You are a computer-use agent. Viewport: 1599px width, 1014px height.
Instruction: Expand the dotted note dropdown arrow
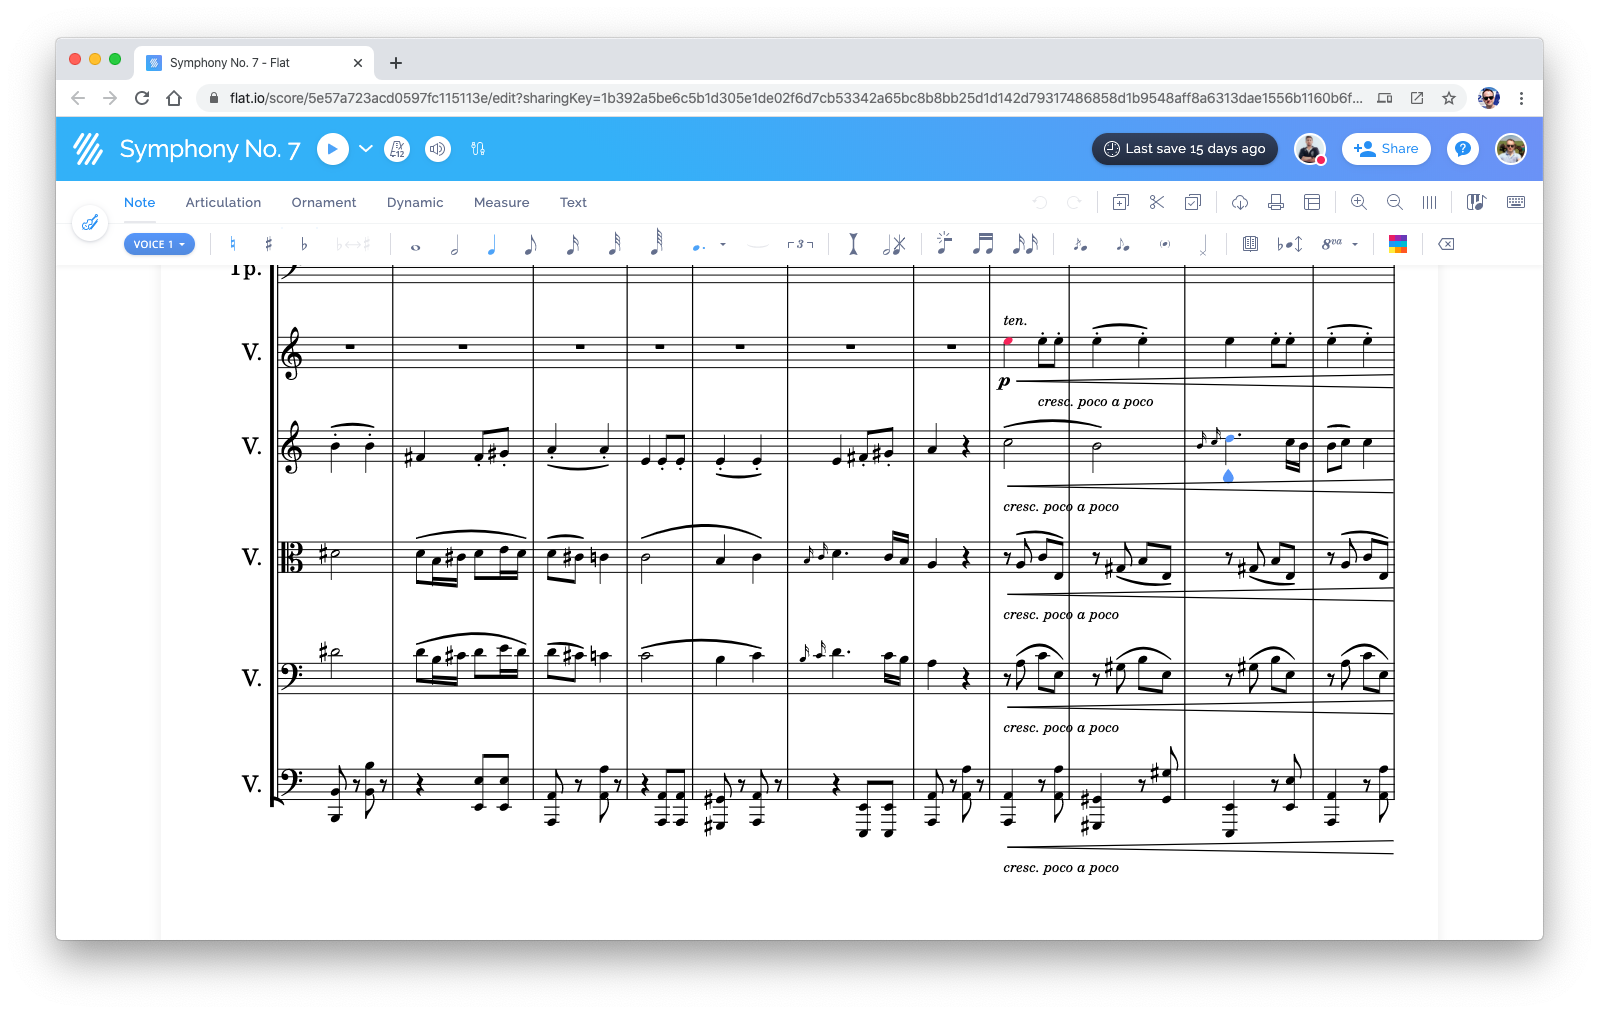pyautogui.click(x=723, y=245)
